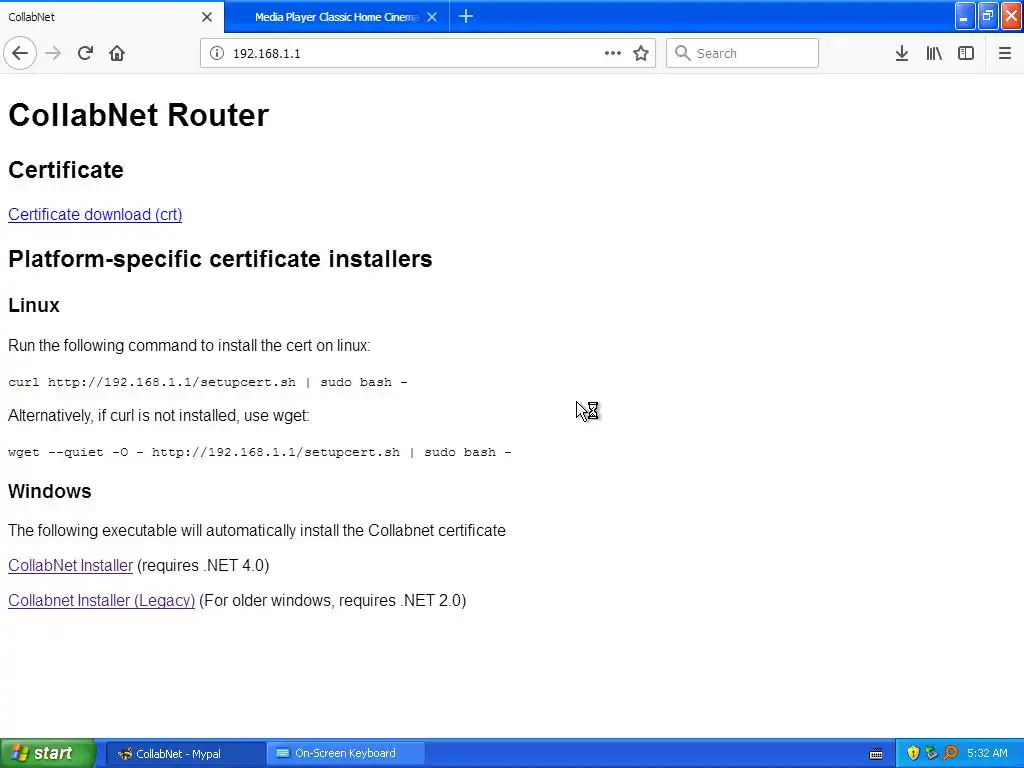The height and width of the screenshot is (768, 1024).
Task: Restore down the browser window
Action: (x=988, y=16)
